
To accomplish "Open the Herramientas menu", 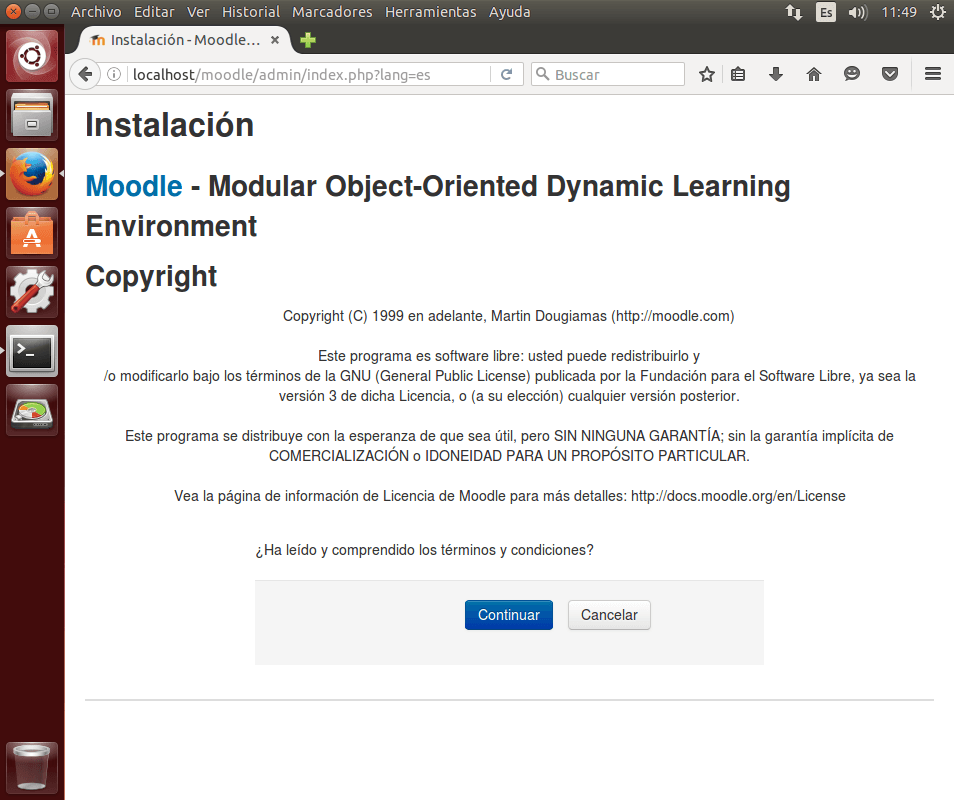I will pyautogui.click(x=431, y=12).
